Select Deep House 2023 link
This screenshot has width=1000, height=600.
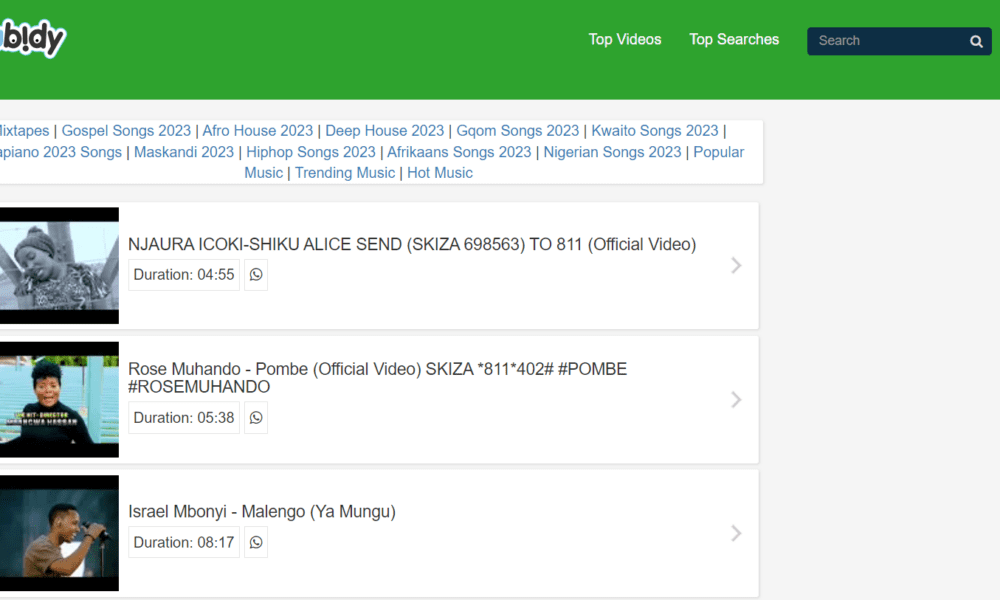(x=385, y=131)
